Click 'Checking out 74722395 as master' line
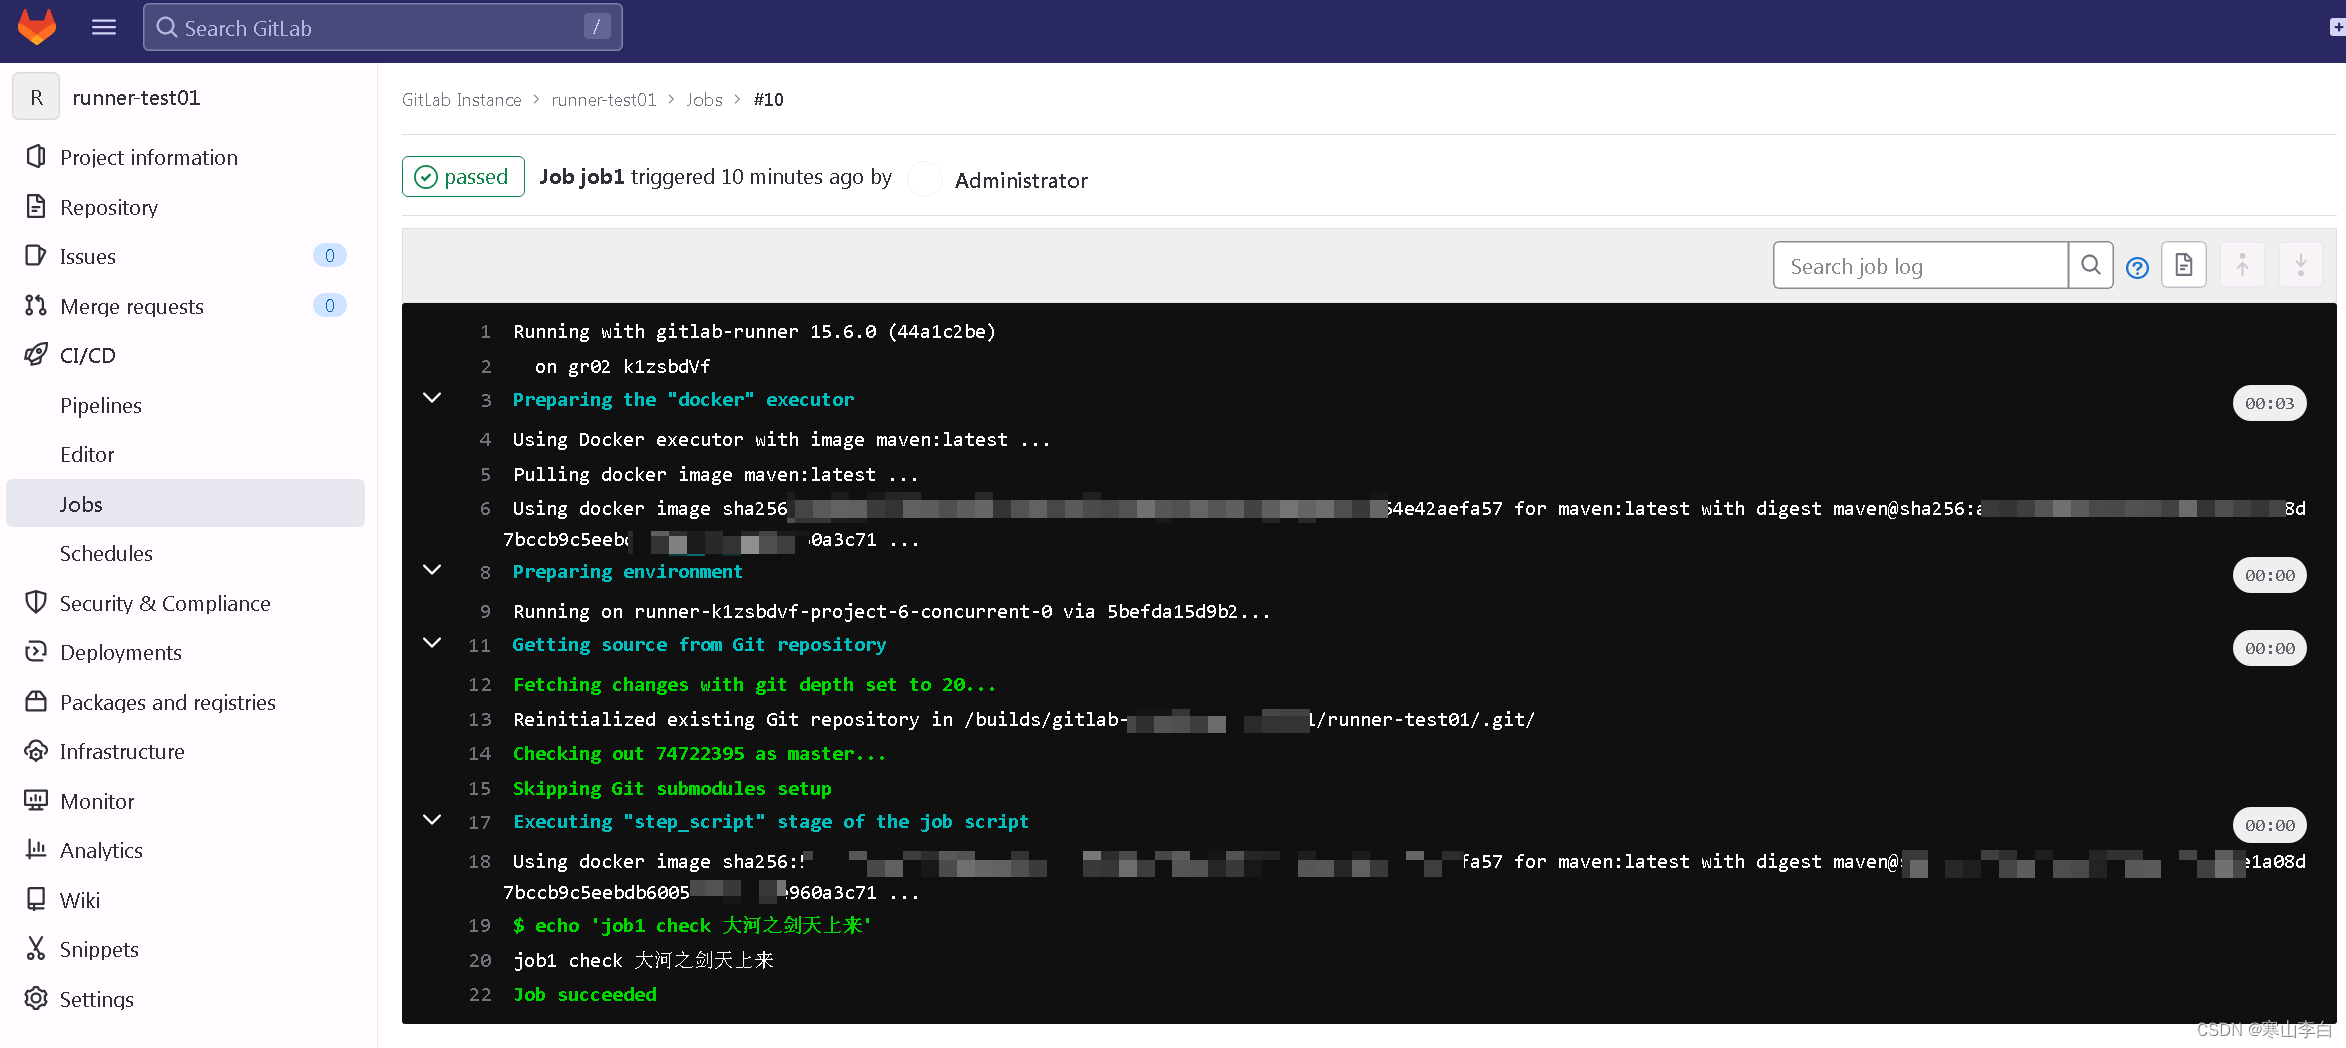This screenshot has width=2346, height=1048. click(x=699, y=753)
